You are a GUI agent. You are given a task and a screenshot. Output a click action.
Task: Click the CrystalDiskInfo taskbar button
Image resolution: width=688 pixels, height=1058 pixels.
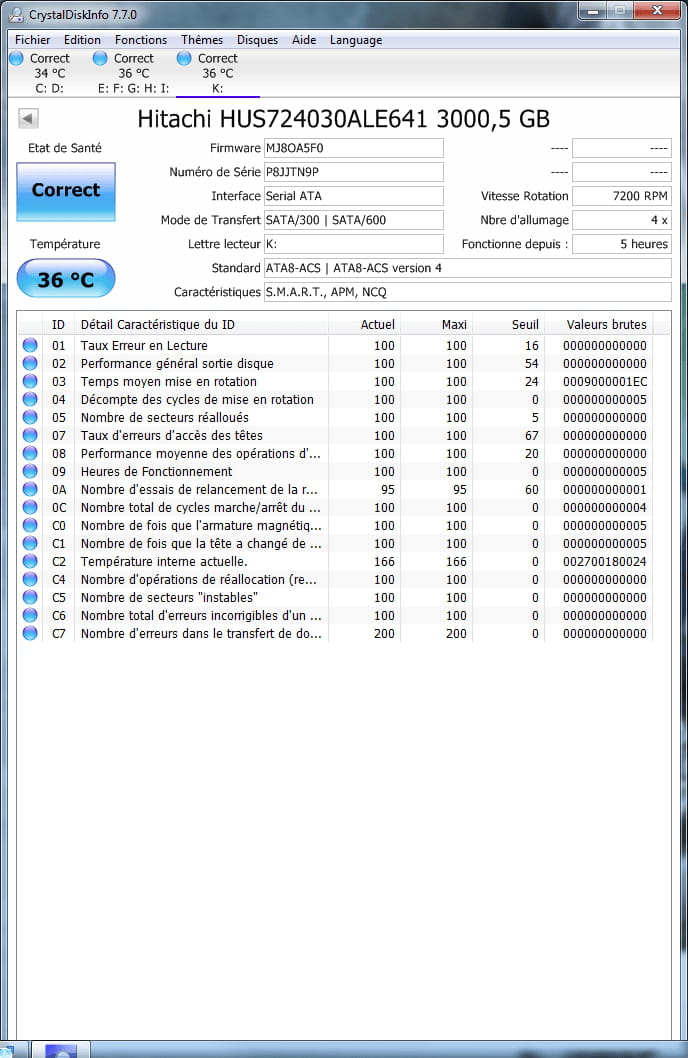(61, 1050)
